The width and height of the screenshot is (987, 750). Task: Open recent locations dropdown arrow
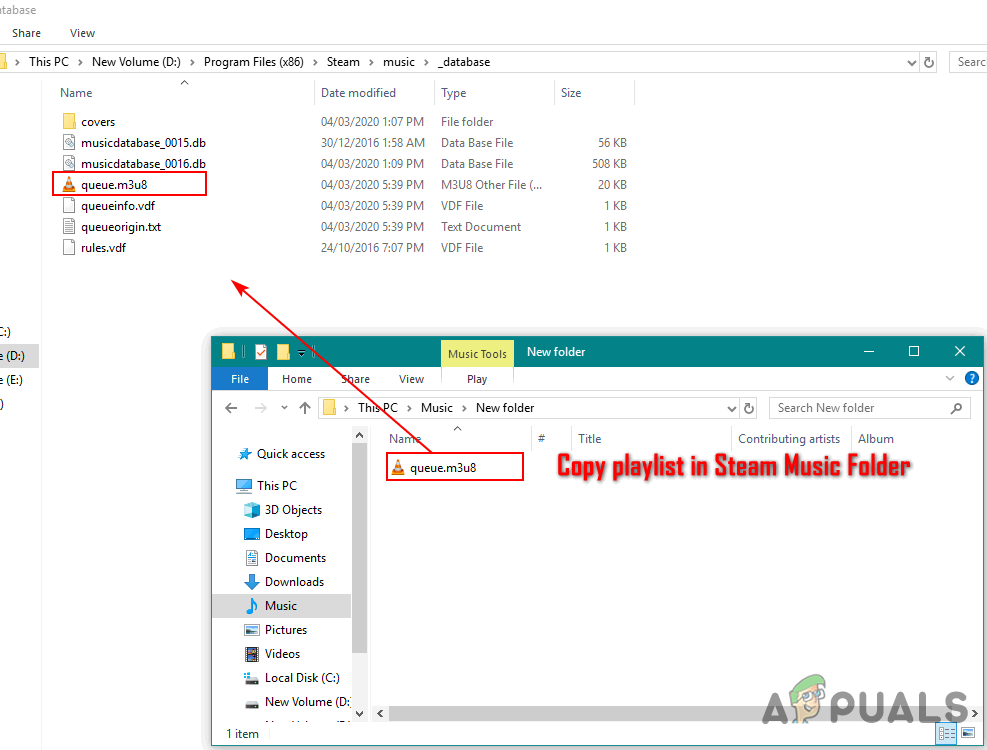click(x=285, y=408)
